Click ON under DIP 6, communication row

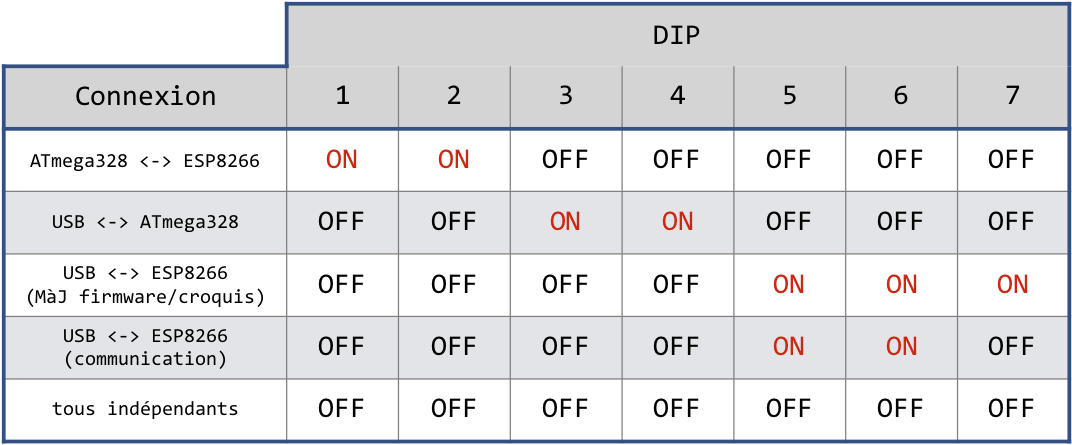click(901, 346)
